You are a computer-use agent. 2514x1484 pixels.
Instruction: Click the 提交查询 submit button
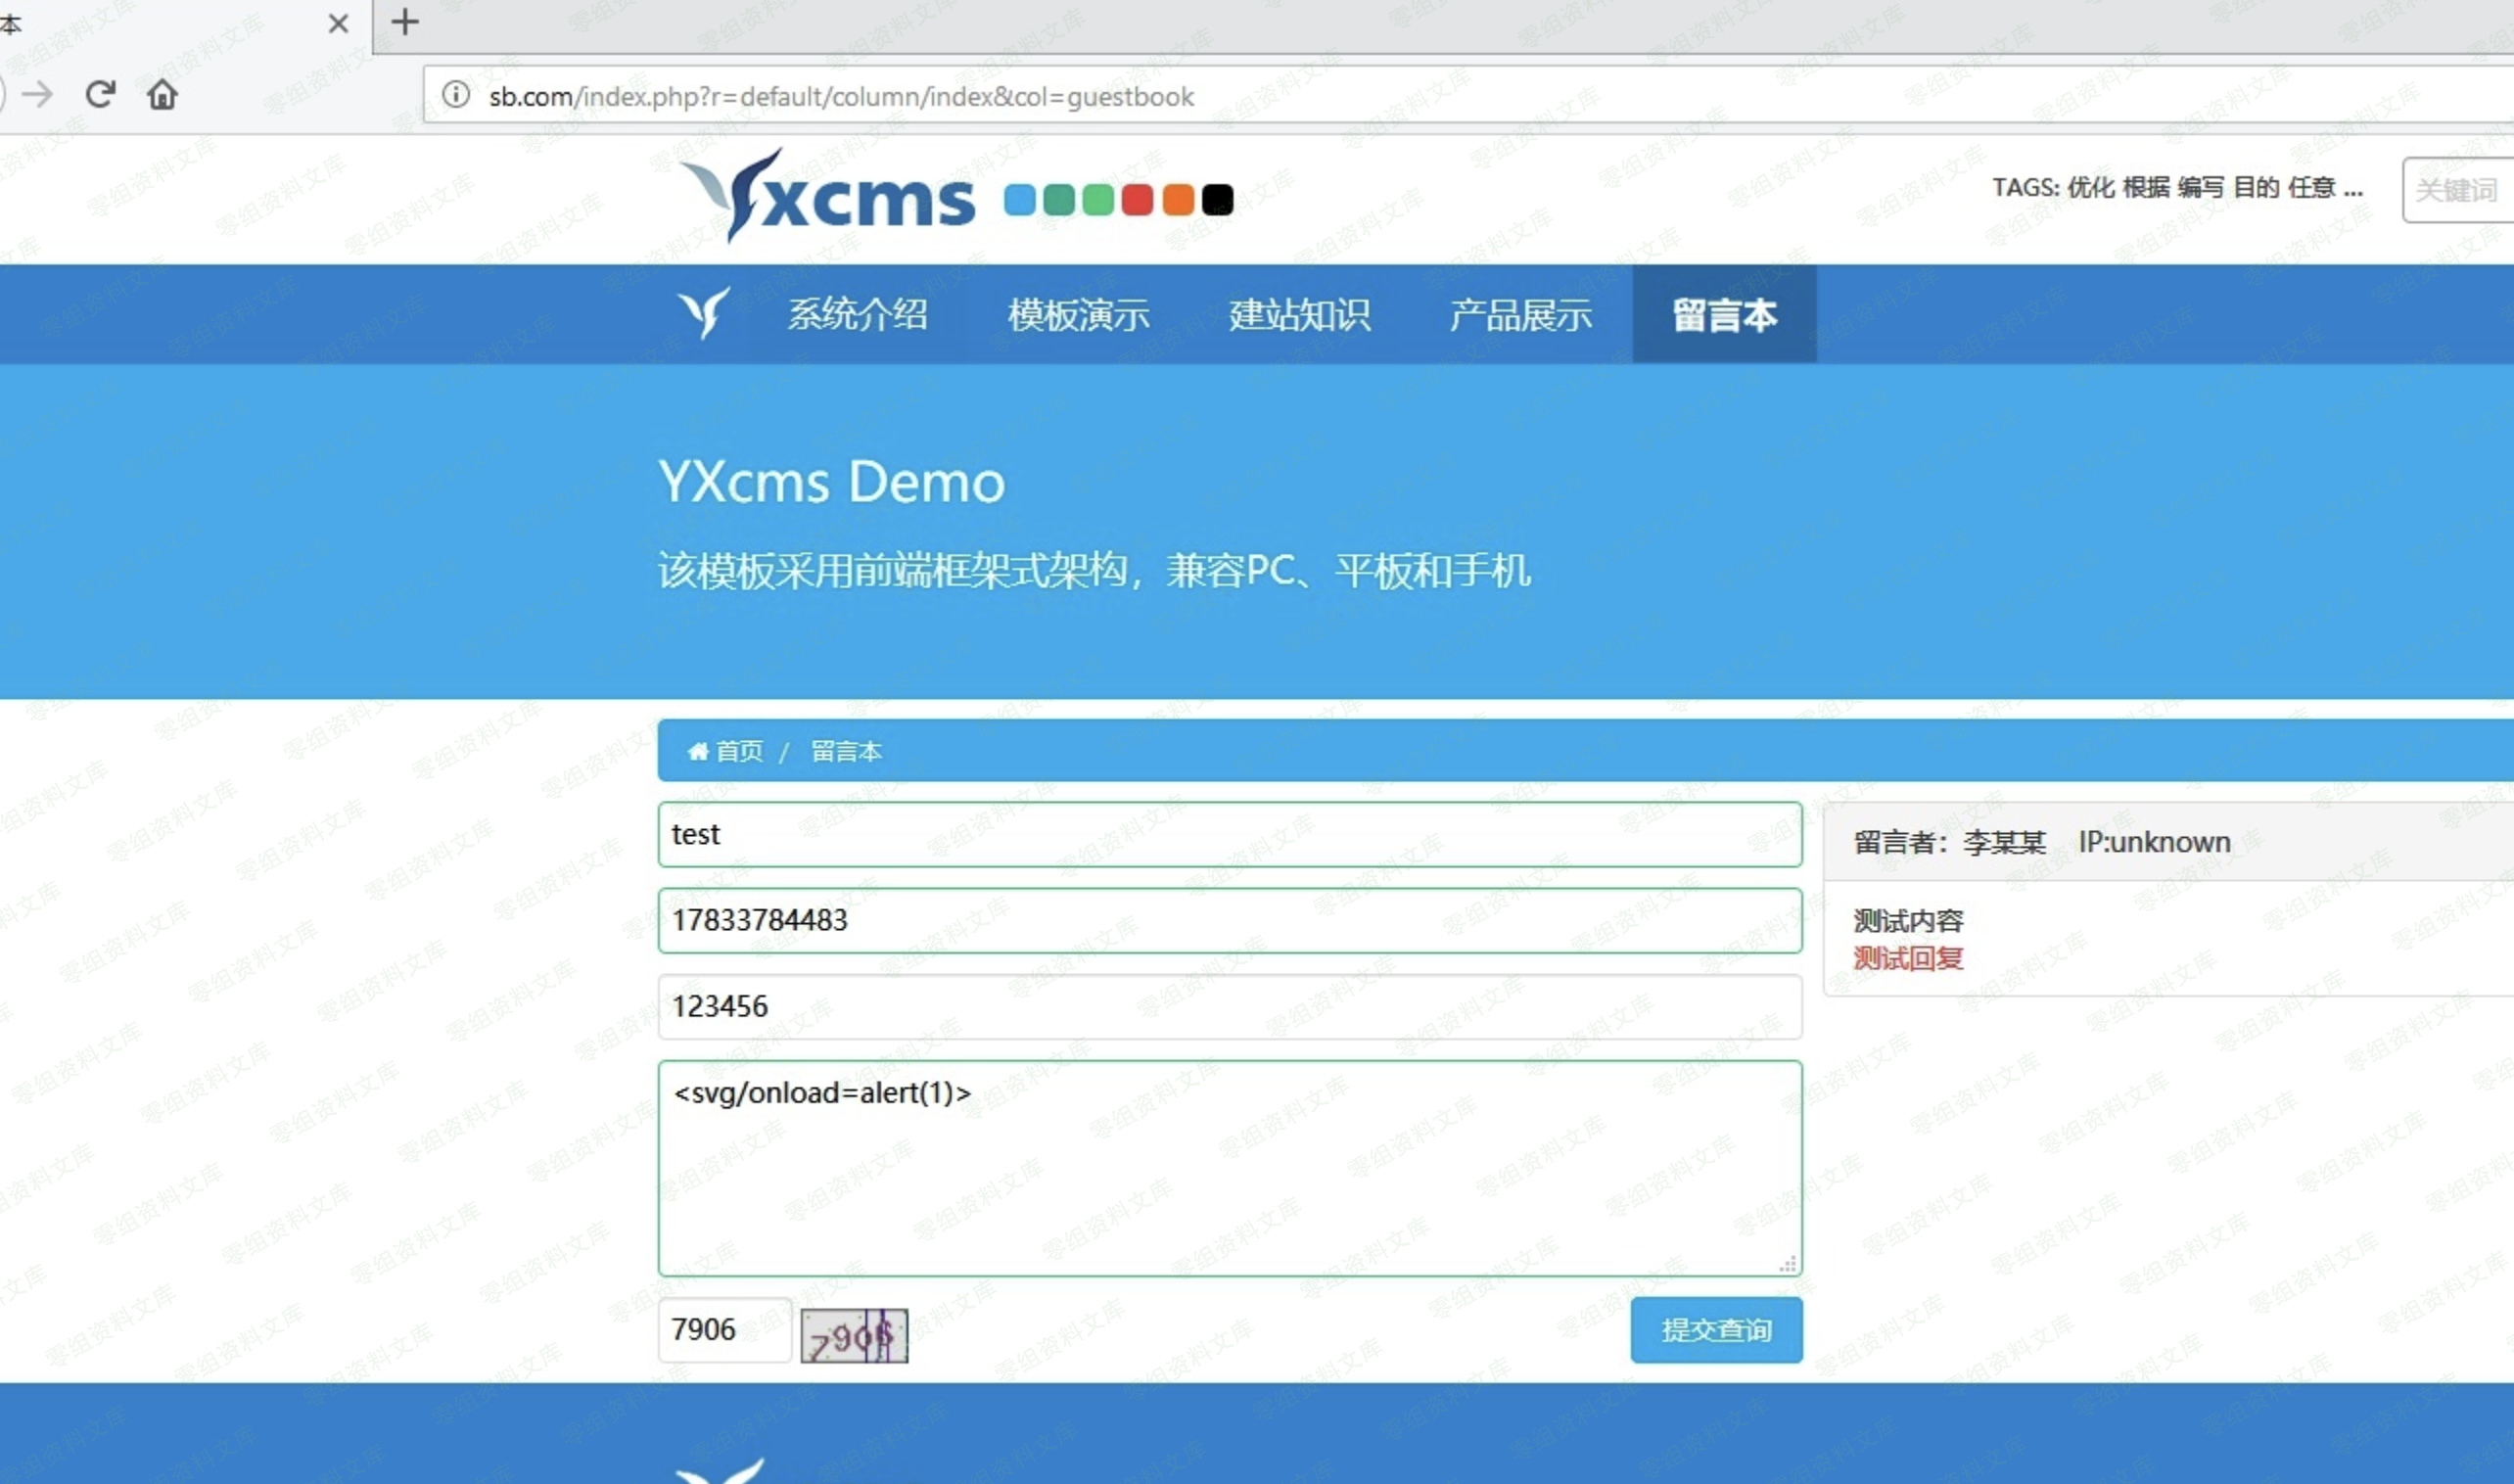tap(1715, 1329)
